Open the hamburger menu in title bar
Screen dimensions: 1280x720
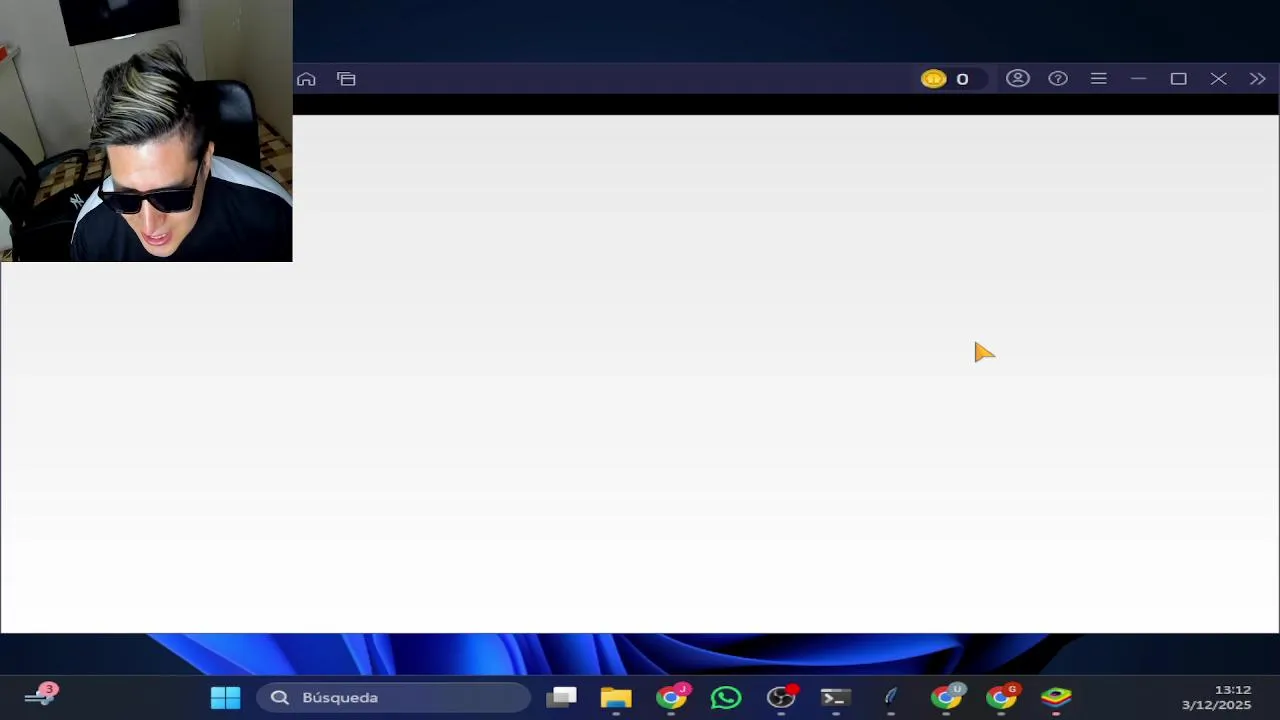coord(1098,78)
